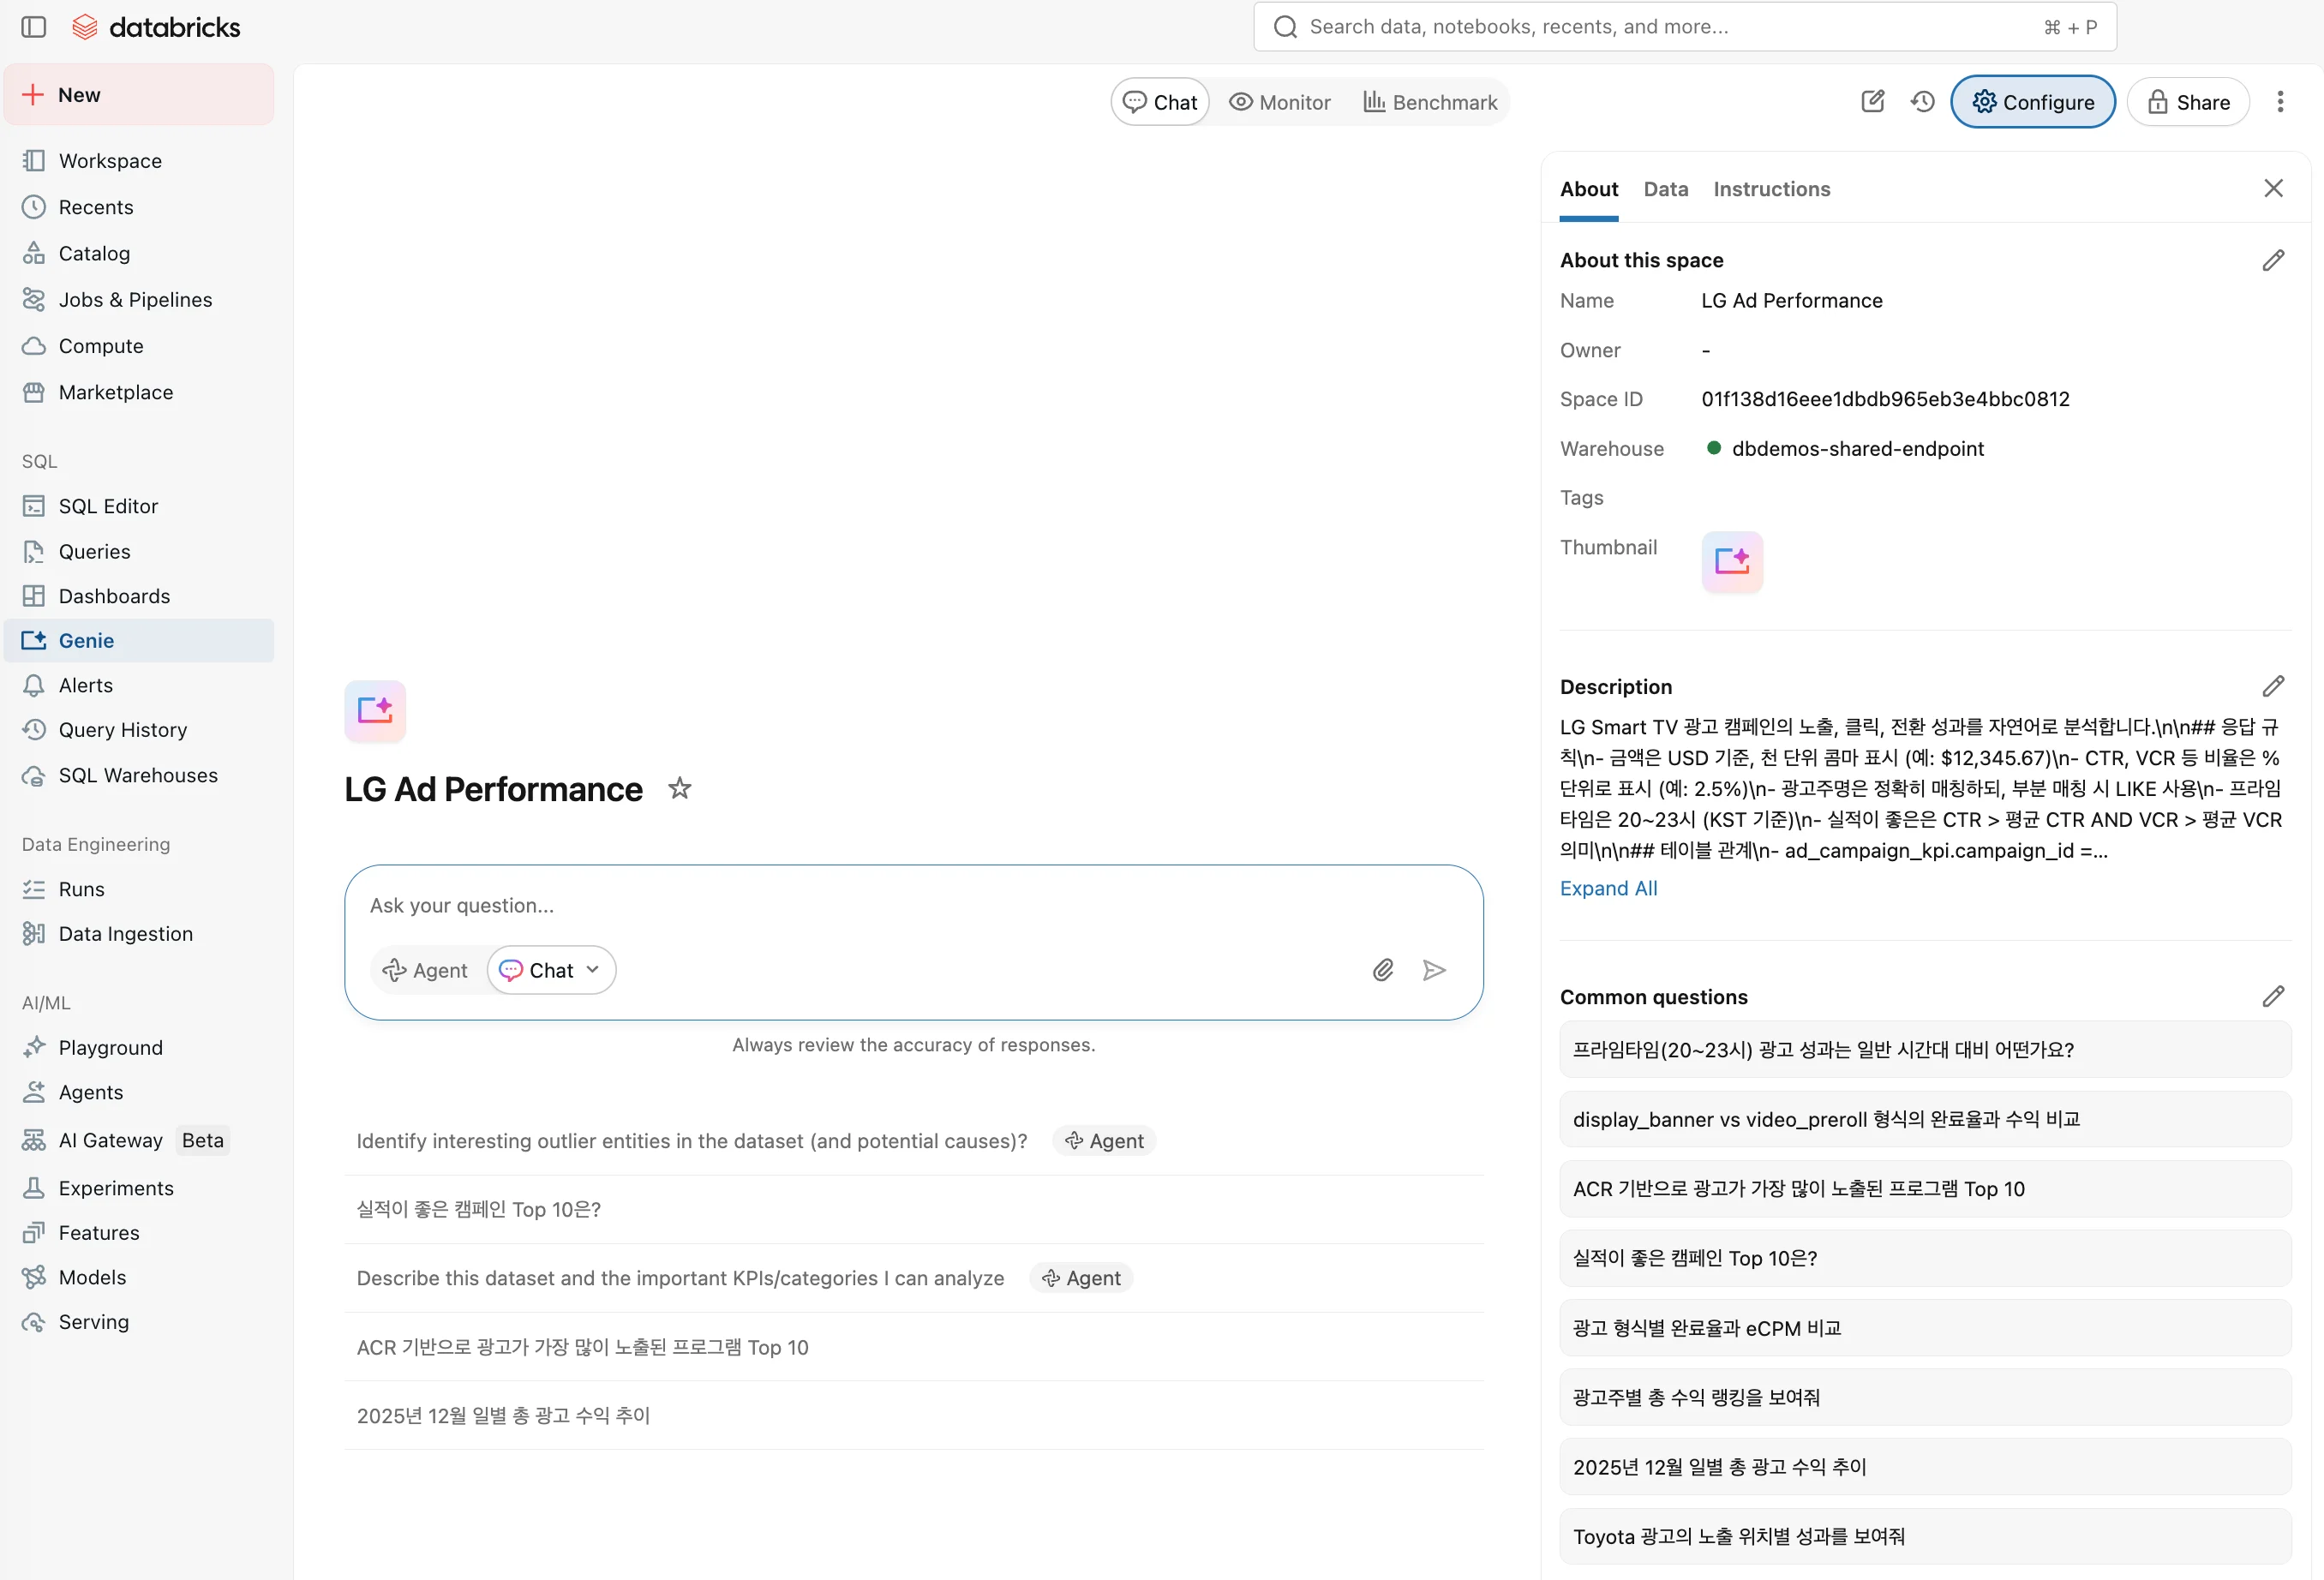Click common question '광고주별 총 수익 랭킹을 보여줘'
The height and width of the screenshot is (1580, 2324).
click(1925, 1397)
